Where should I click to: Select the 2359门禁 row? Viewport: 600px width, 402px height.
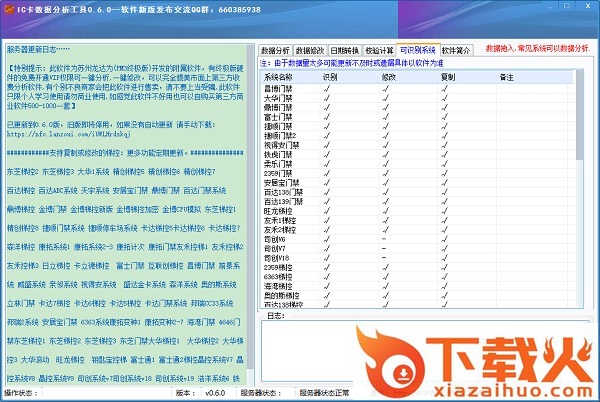pyautogui.click(x=417, y=173)
